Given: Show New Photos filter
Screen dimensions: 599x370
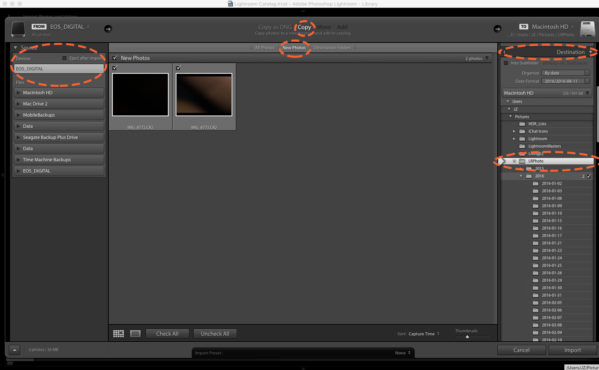Looking at the screenshot, I should pos(294,48).
